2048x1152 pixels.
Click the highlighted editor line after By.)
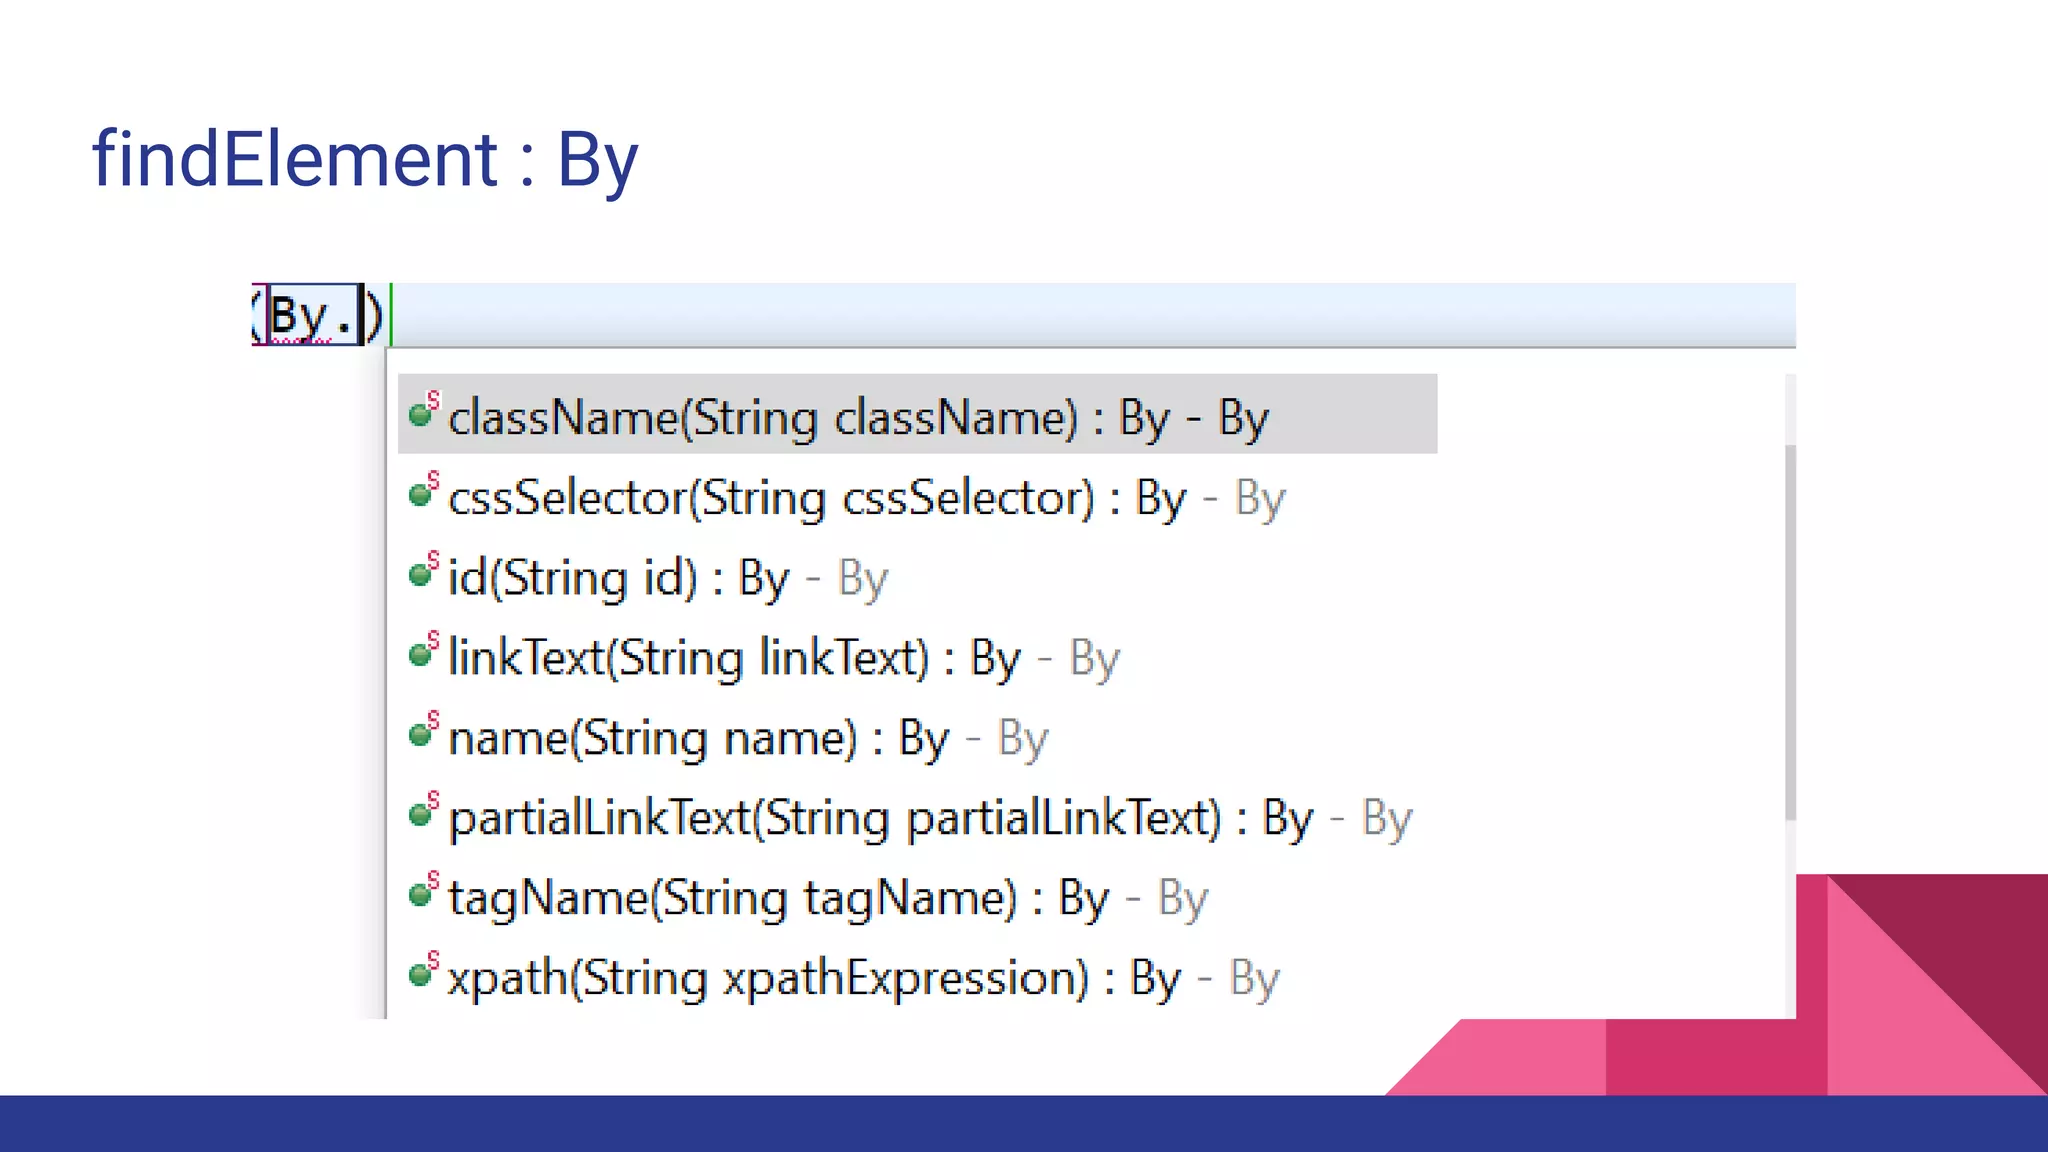(x=1090, y=314)
